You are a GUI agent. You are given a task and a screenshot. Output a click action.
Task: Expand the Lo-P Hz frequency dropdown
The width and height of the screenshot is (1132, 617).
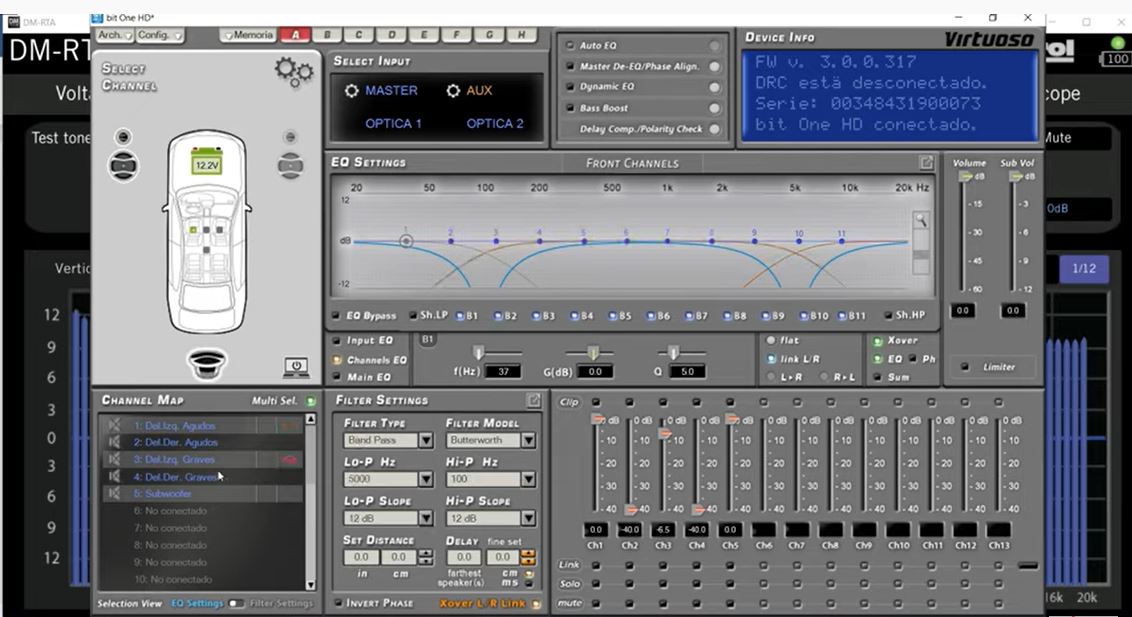click(426, 479)
